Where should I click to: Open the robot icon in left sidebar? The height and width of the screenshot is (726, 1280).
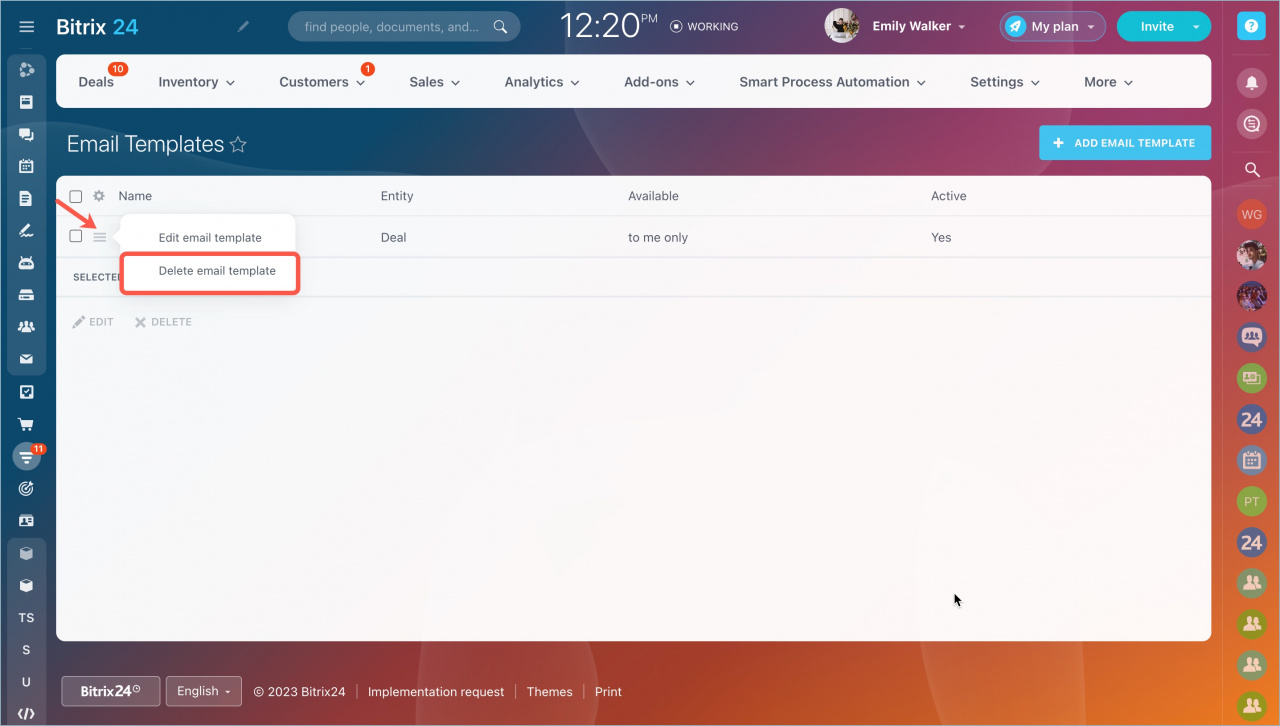[x=27, y=262]
